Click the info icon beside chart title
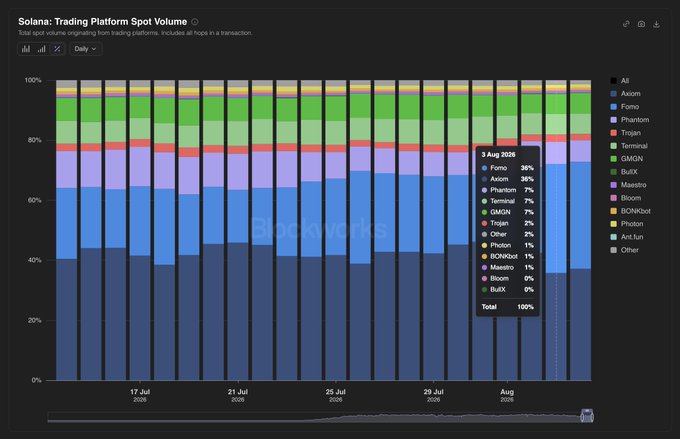 (195, 22)
